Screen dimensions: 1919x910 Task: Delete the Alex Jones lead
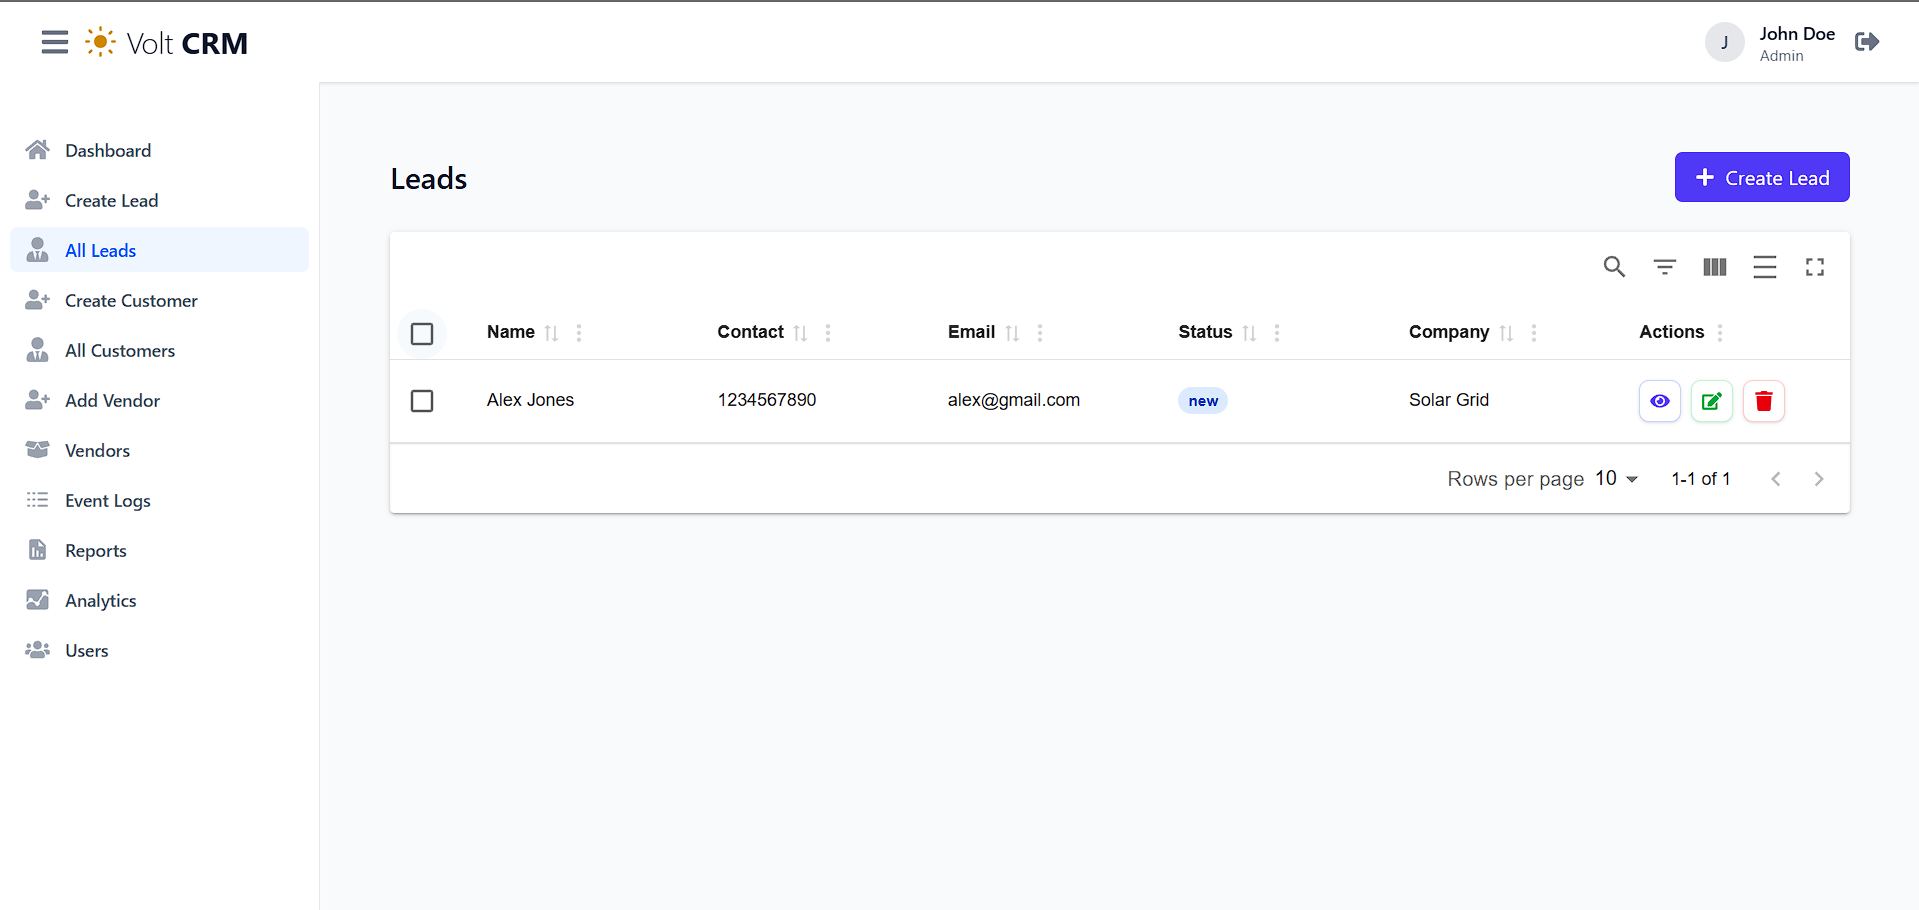coord(1763,401)
